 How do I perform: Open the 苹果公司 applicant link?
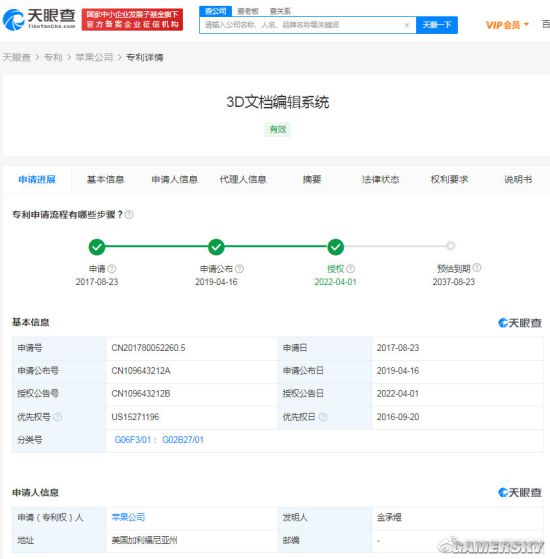click(x=128, y=517)
